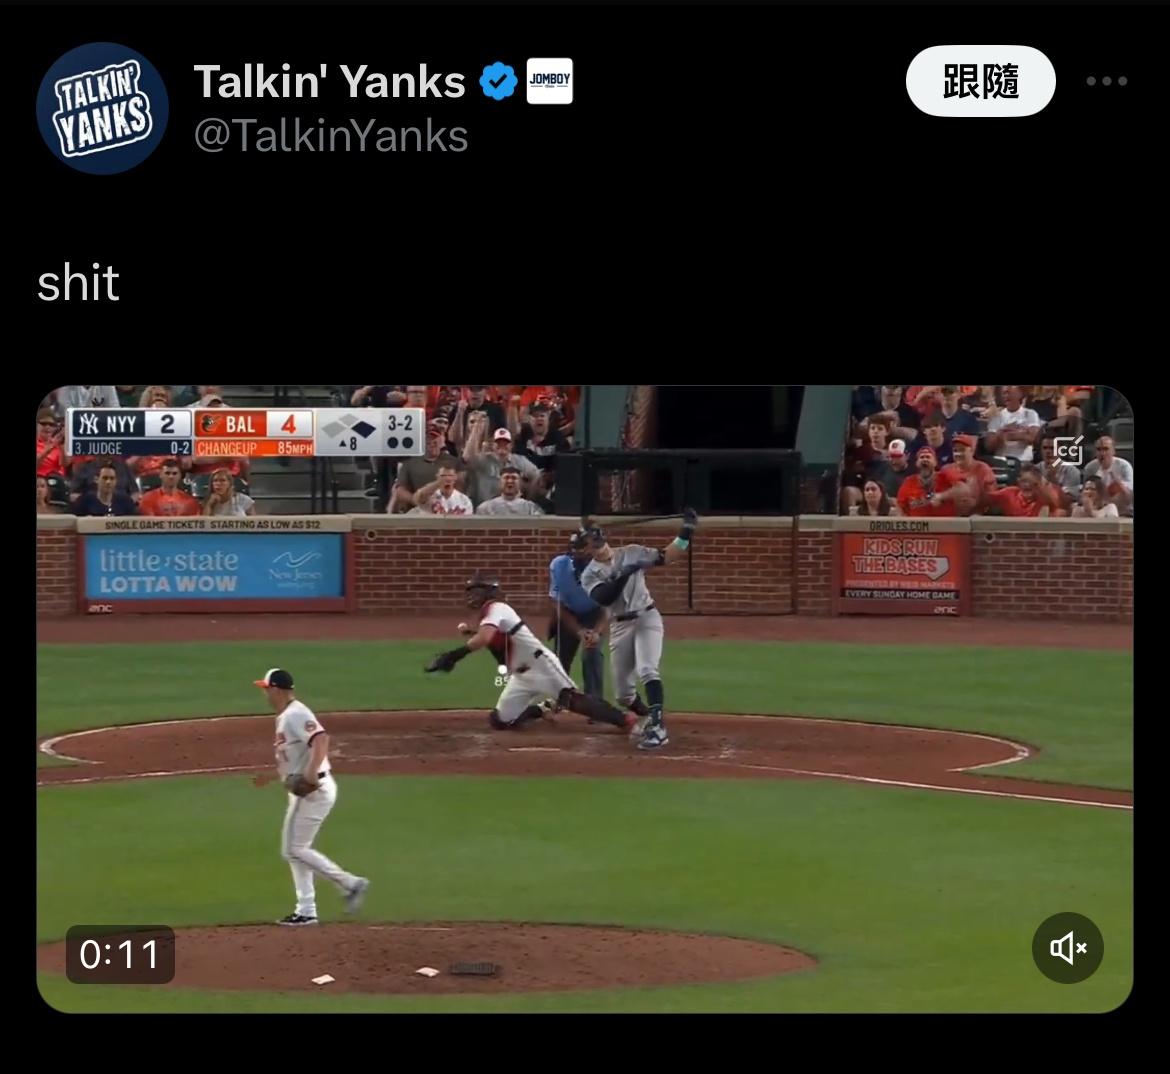
Task: Click the base runners diamond graphic
Action: pos(348,431)
